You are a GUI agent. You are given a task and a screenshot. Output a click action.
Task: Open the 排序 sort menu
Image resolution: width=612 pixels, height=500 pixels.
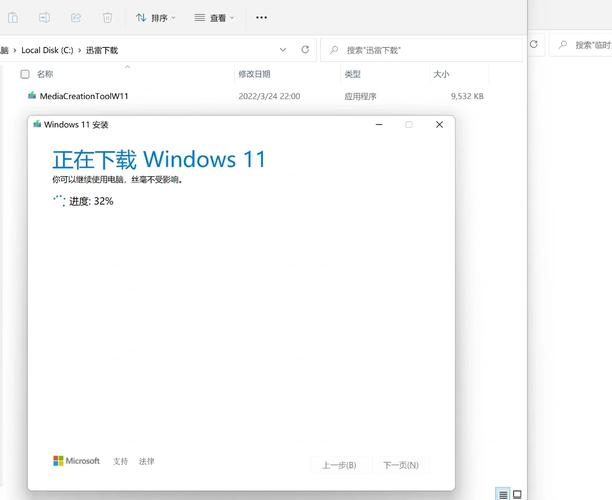pyautogui.click(x=155, y=18)
